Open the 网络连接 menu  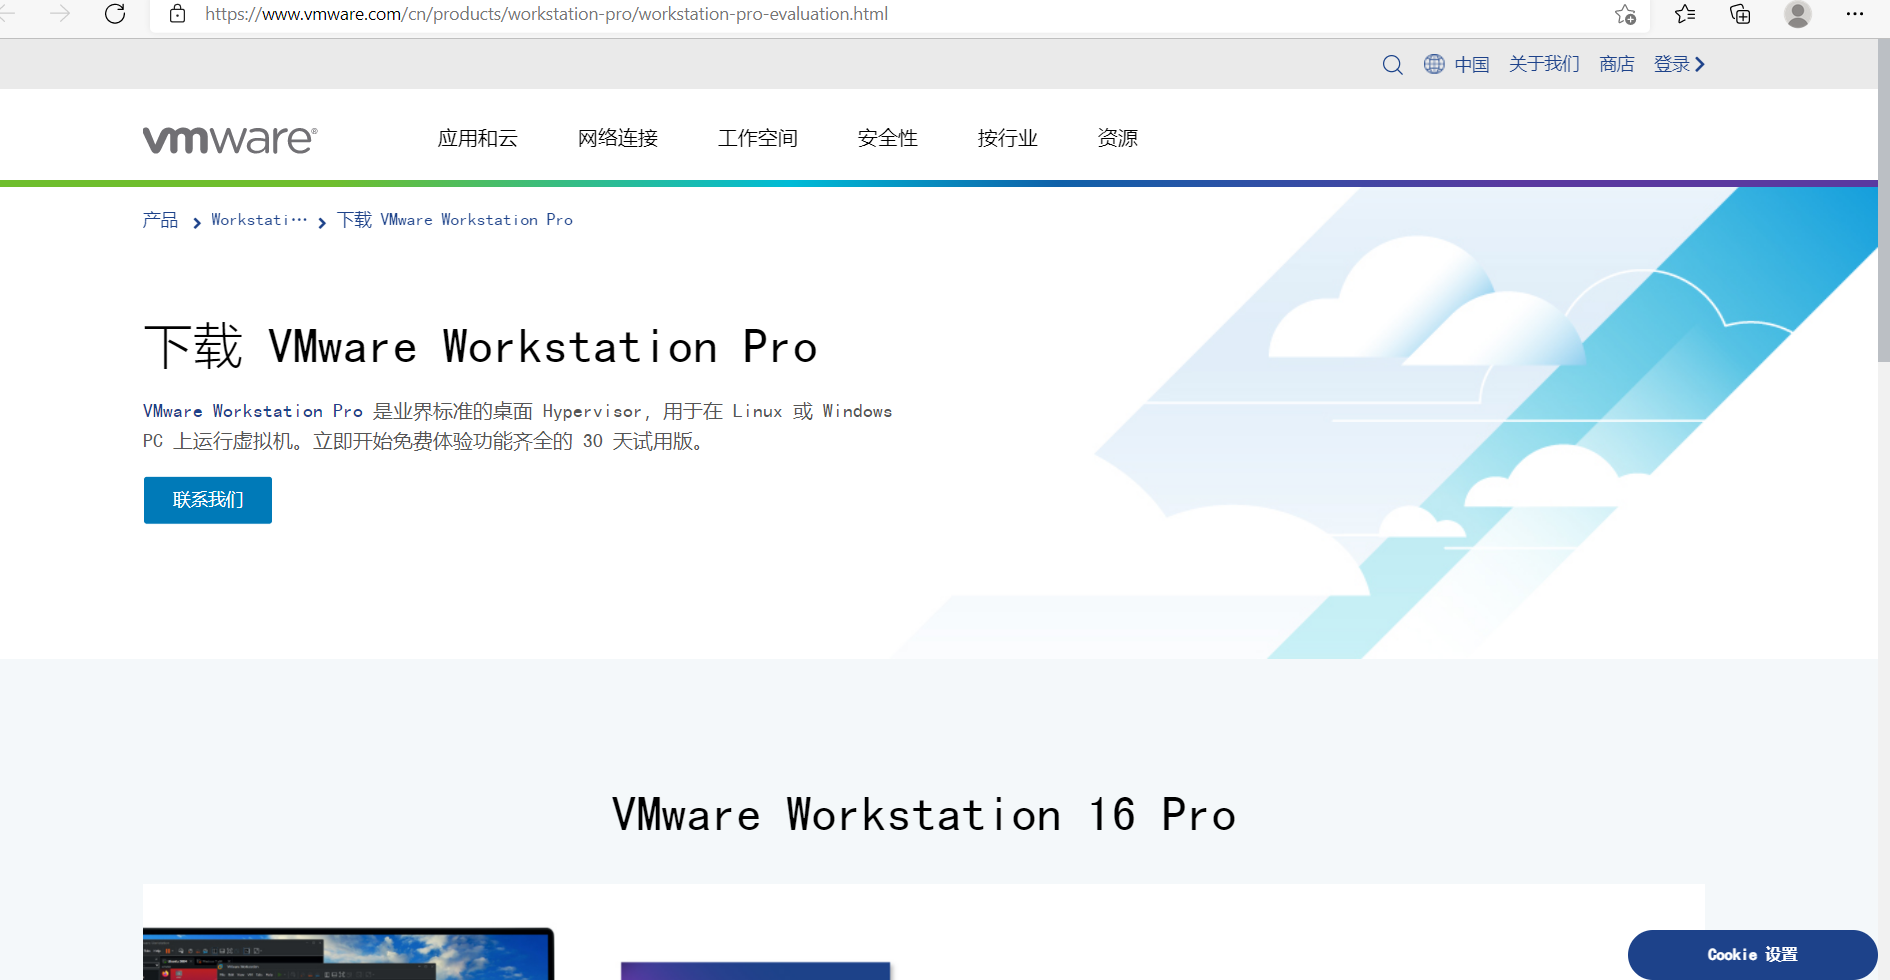[x=617, y=138]
